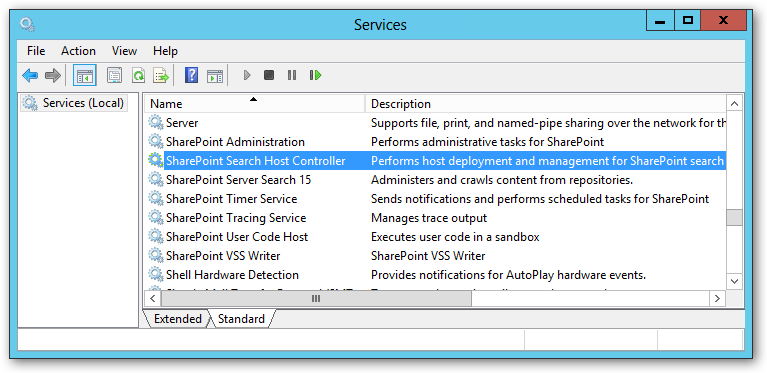The image size is (767, 373).
Task: Click 'Performs administrative tasks for SharePoint' description
Action: click(x=488, y=142)
